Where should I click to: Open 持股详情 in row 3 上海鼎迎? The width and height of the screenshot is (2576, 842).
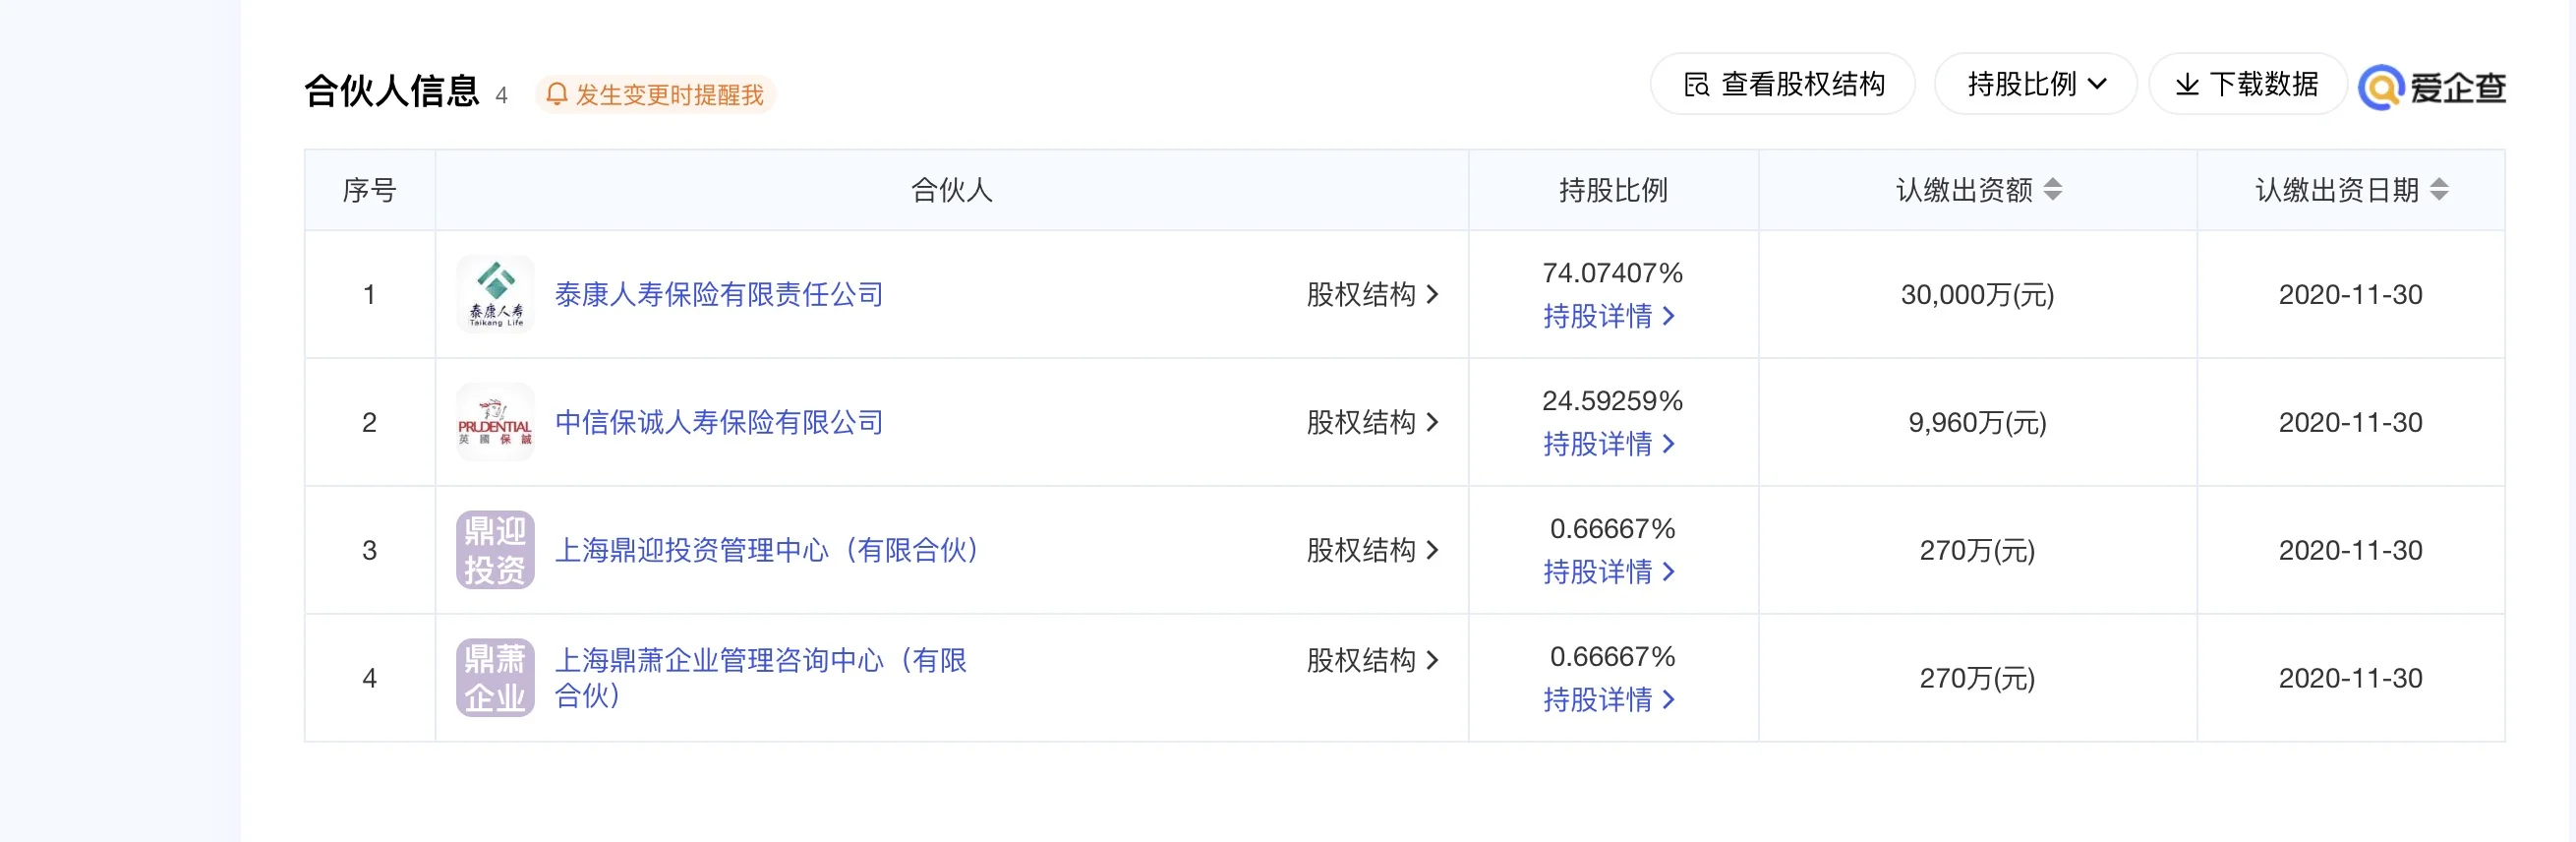point(1609,572)
